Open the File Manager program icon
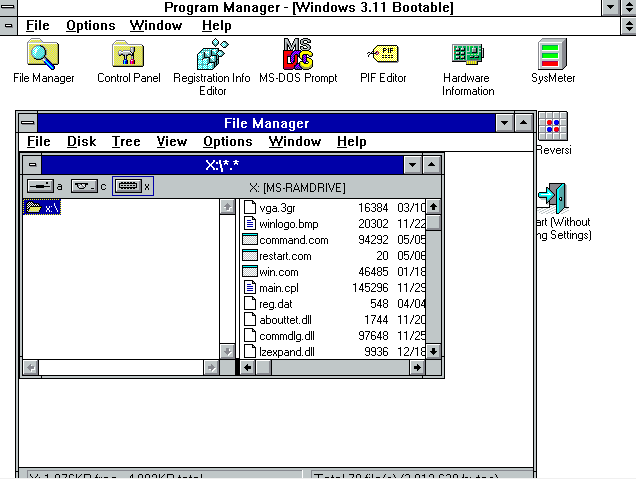This screenshot has width=636, height=479. pyautogui.click(x=43, y=54)
